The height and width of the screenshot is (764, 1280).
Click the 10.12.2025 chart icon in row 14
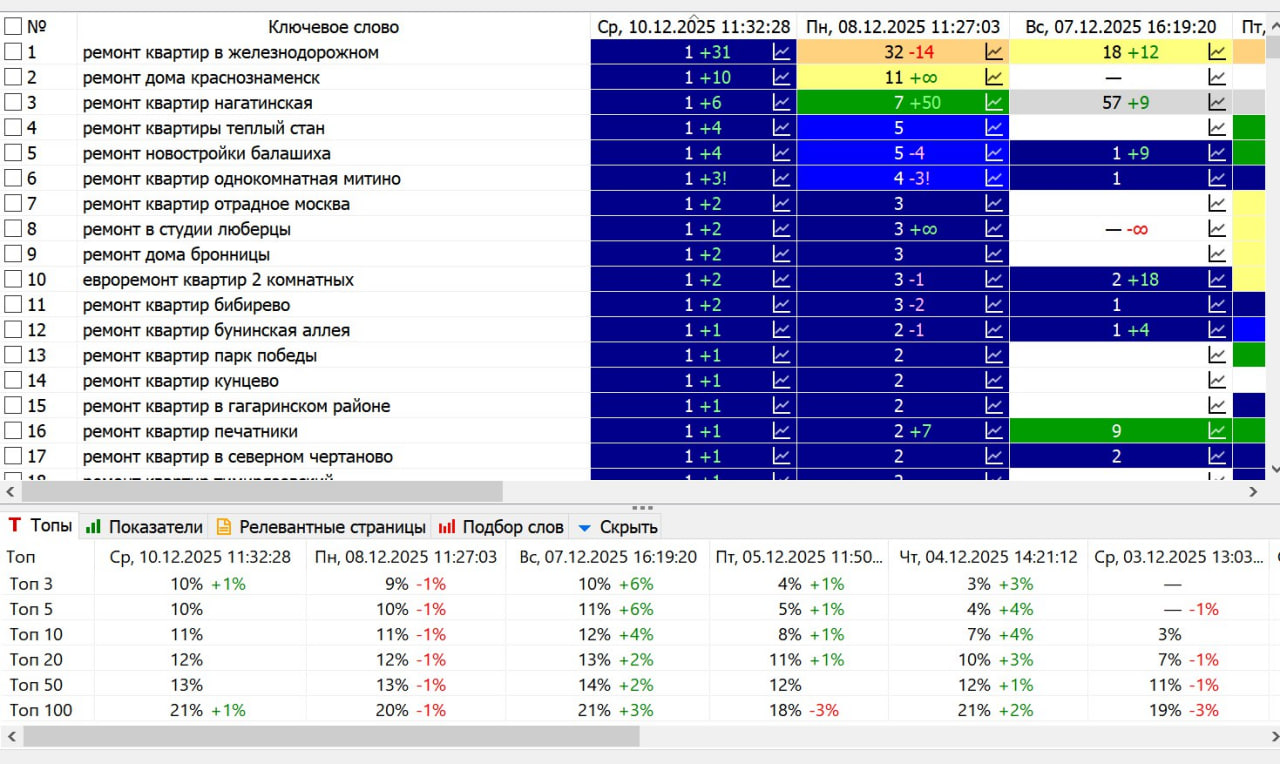(781, 380)
